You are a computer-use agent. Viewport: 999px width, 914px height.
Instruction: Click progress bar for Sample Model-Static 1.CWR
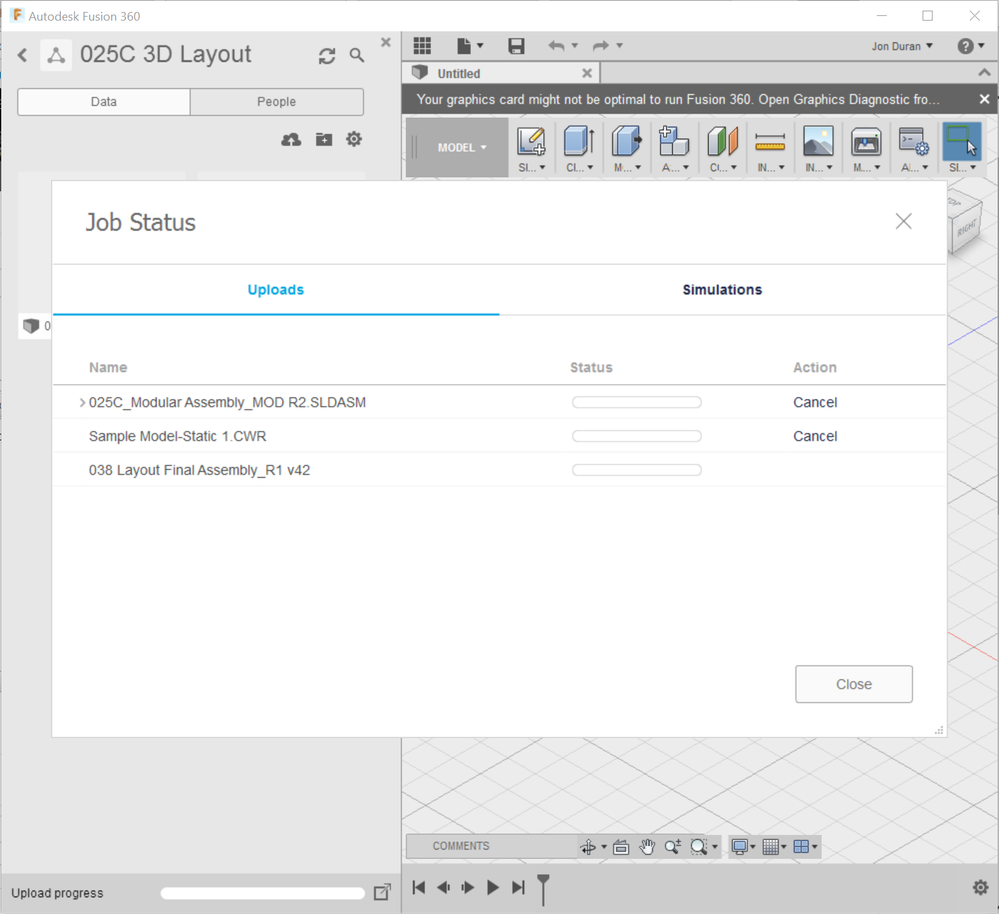point(636,436)
